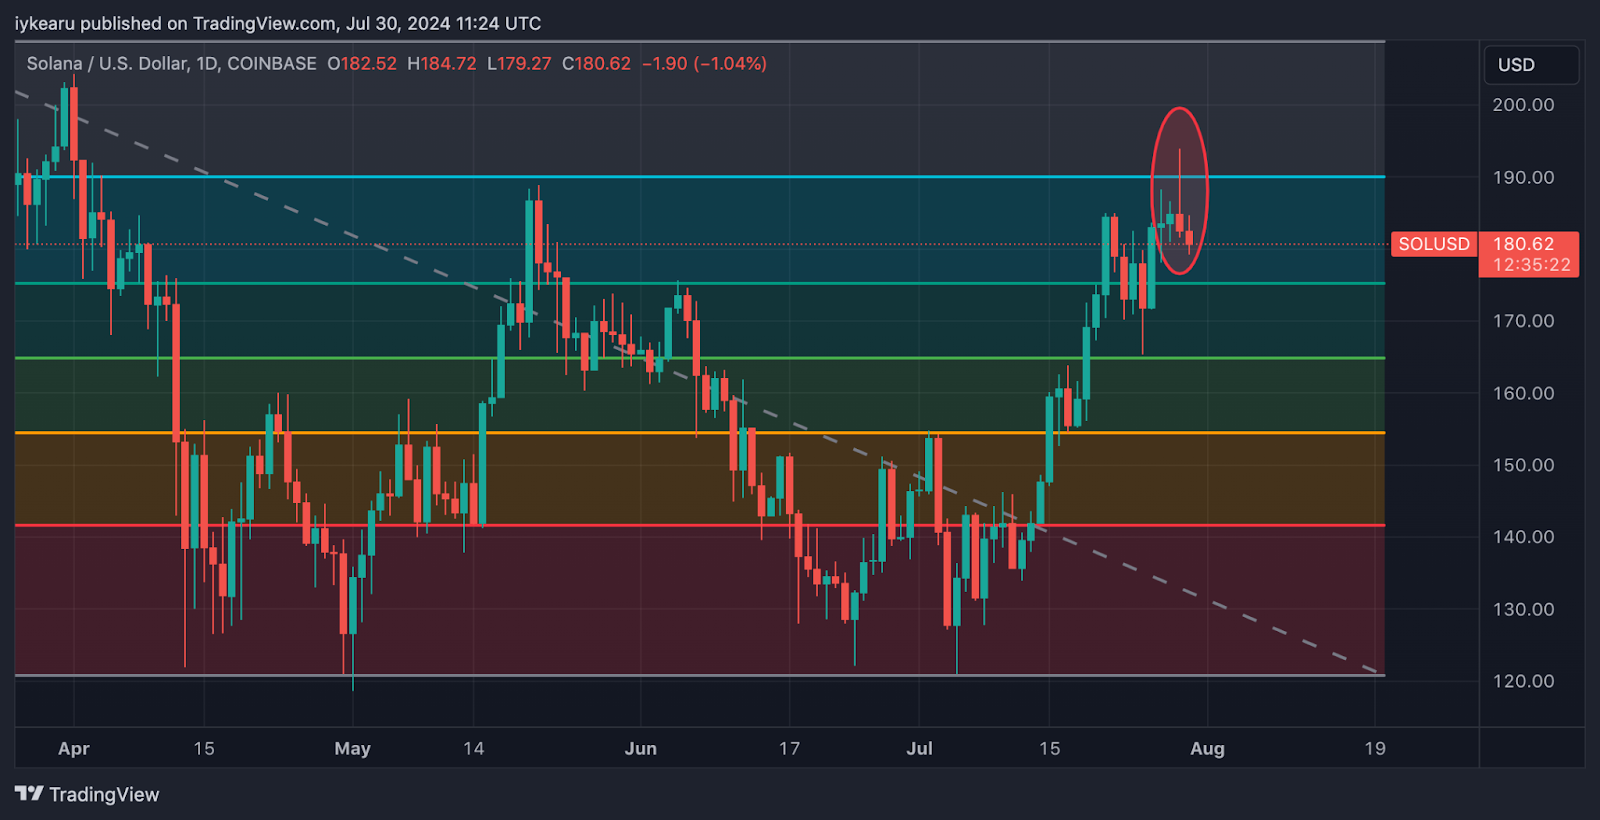The height and width of the screenshot is (820, 1600).
Task: Click the 130.00 price axis label
Action: click(1523, 609)
